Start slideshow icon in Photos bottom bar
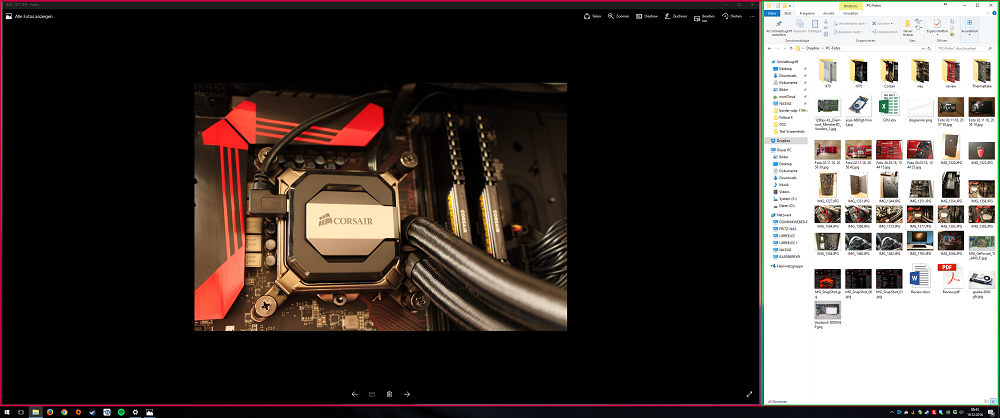Viewport: 1000px width, 418px height. click(372, 394)
